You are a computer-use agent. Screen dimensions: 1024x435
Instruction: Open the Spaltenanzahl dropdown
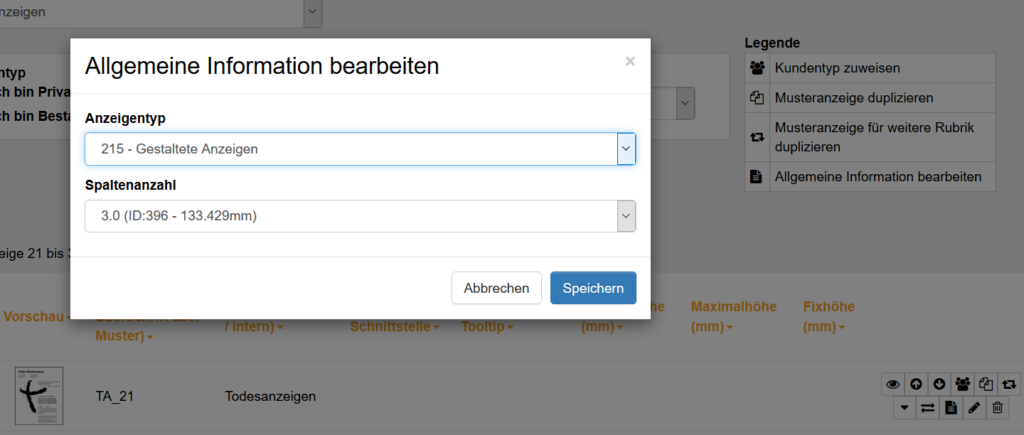click(360, 216)
